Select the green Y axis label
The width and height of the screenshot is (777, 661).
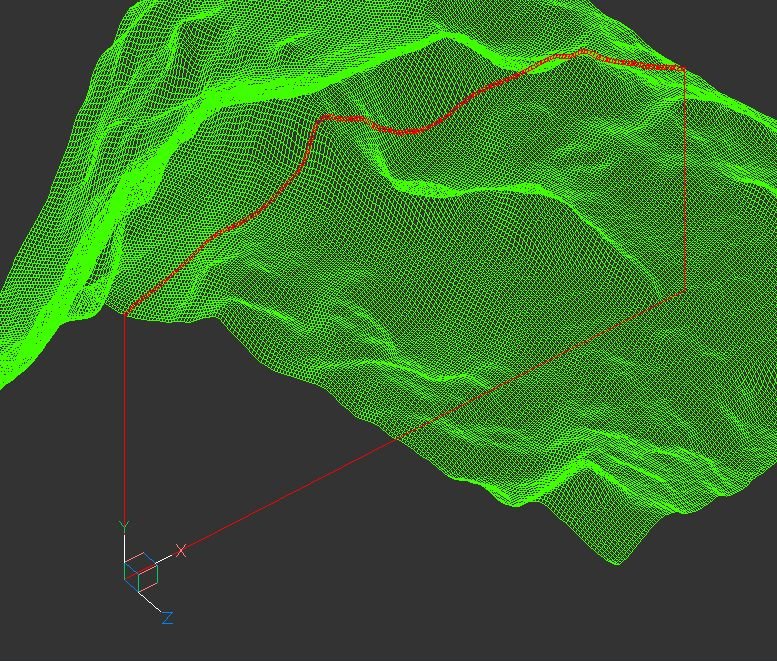coord(124,526)
